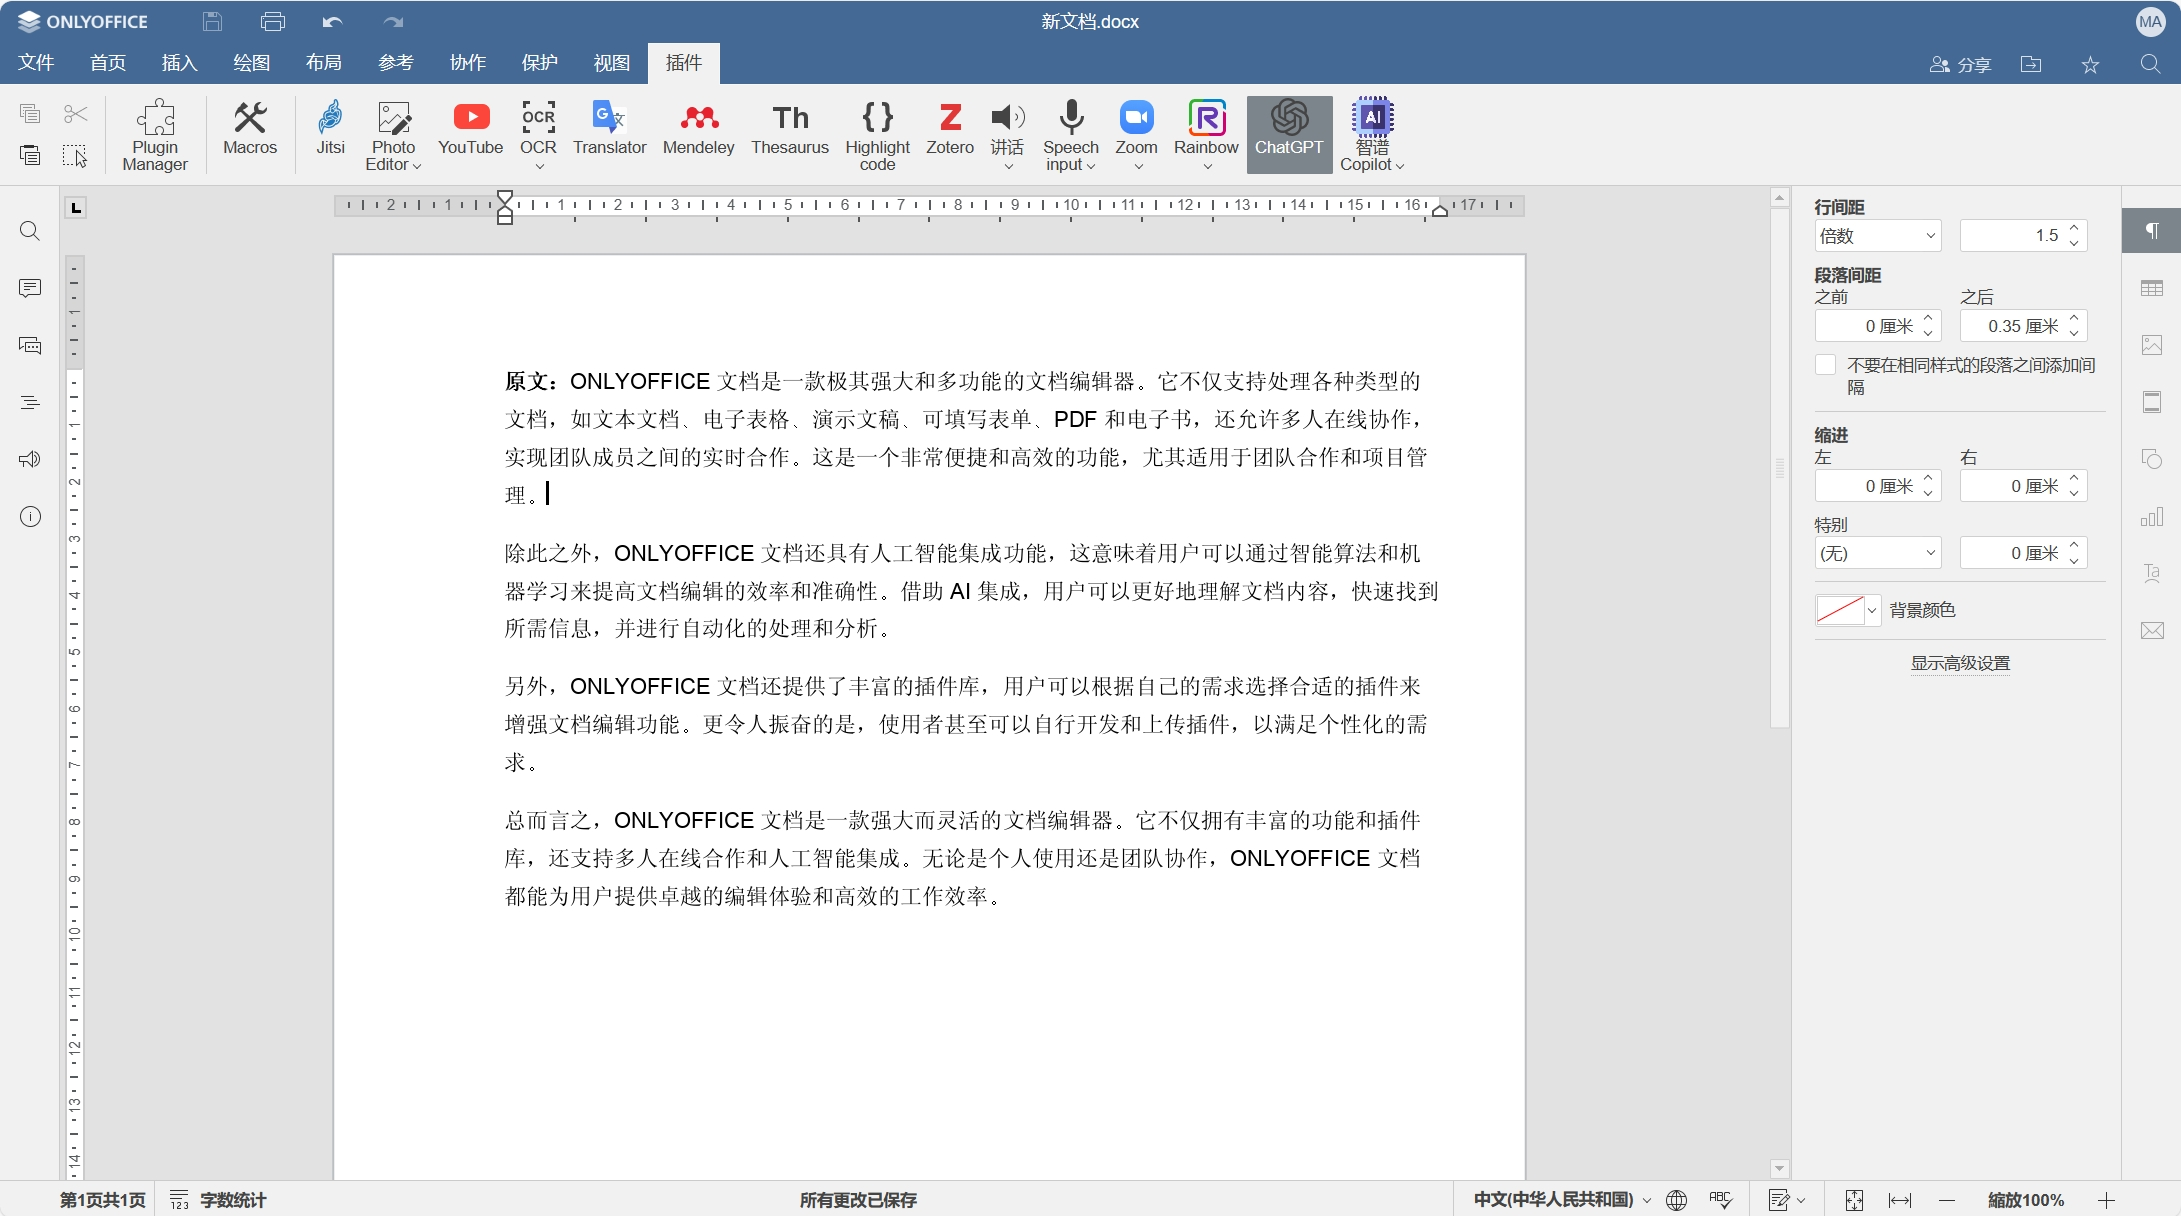Click the line spacing value field 1.5
The width and height of the screenshot is (2181, 1216).
click(2012, 236)
